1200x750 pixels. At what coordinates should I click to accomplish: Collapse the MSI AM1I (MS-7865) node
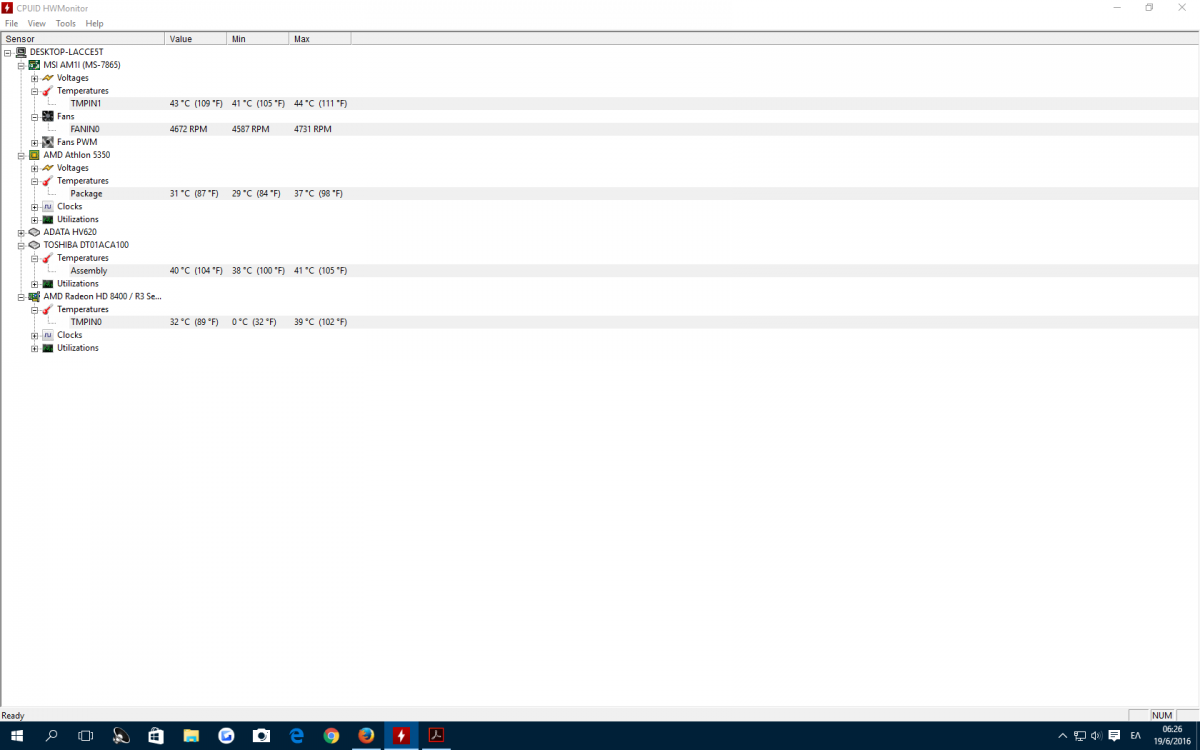point(21,65)
